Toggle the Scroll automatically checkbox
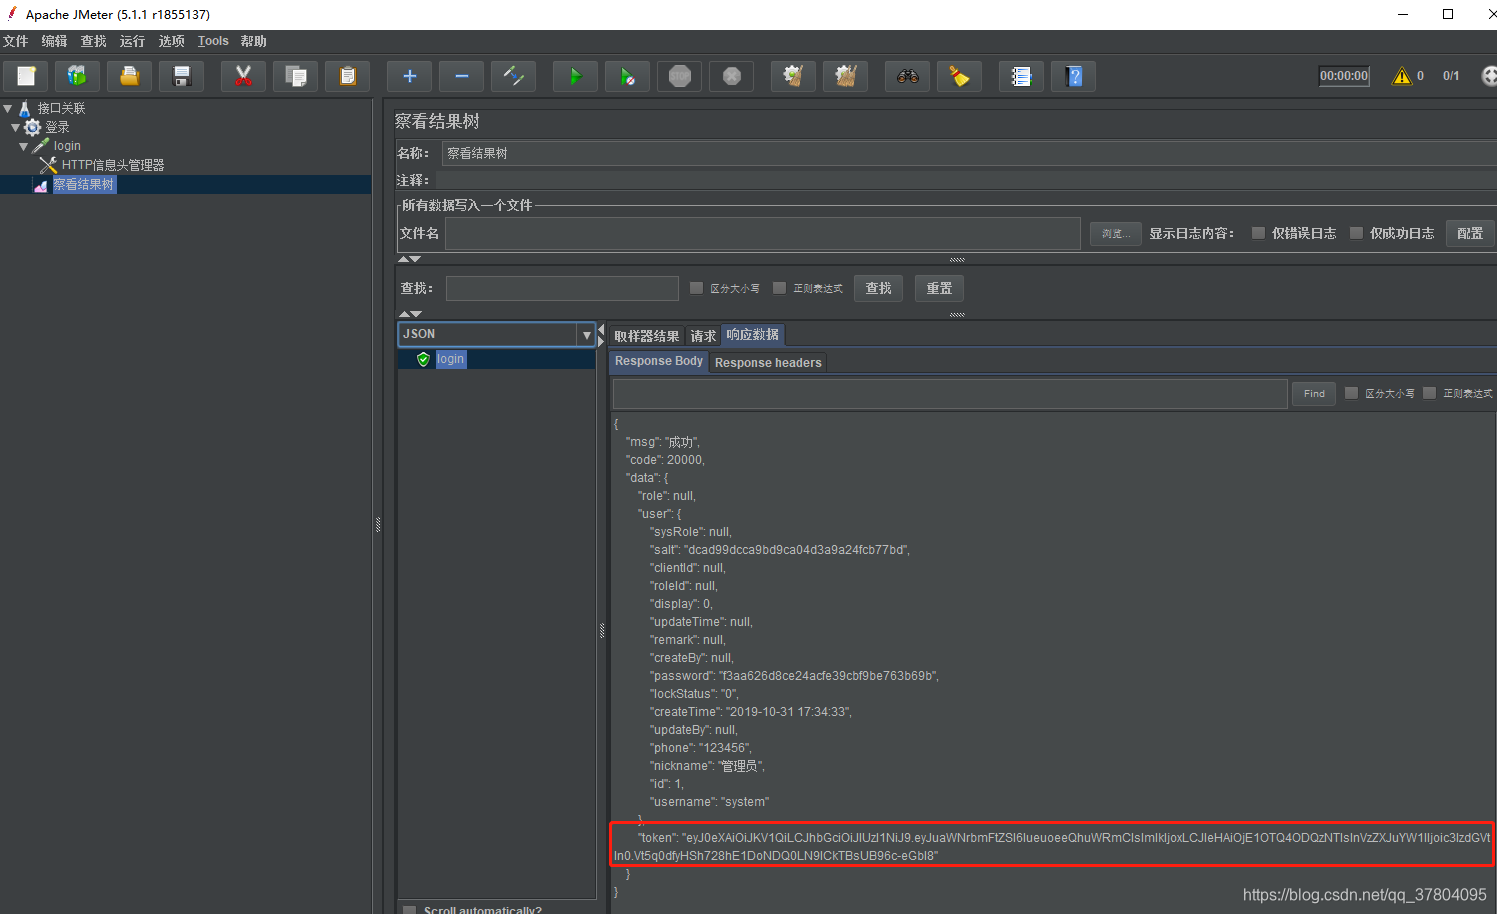1497x914 pixels. (409, 910)
